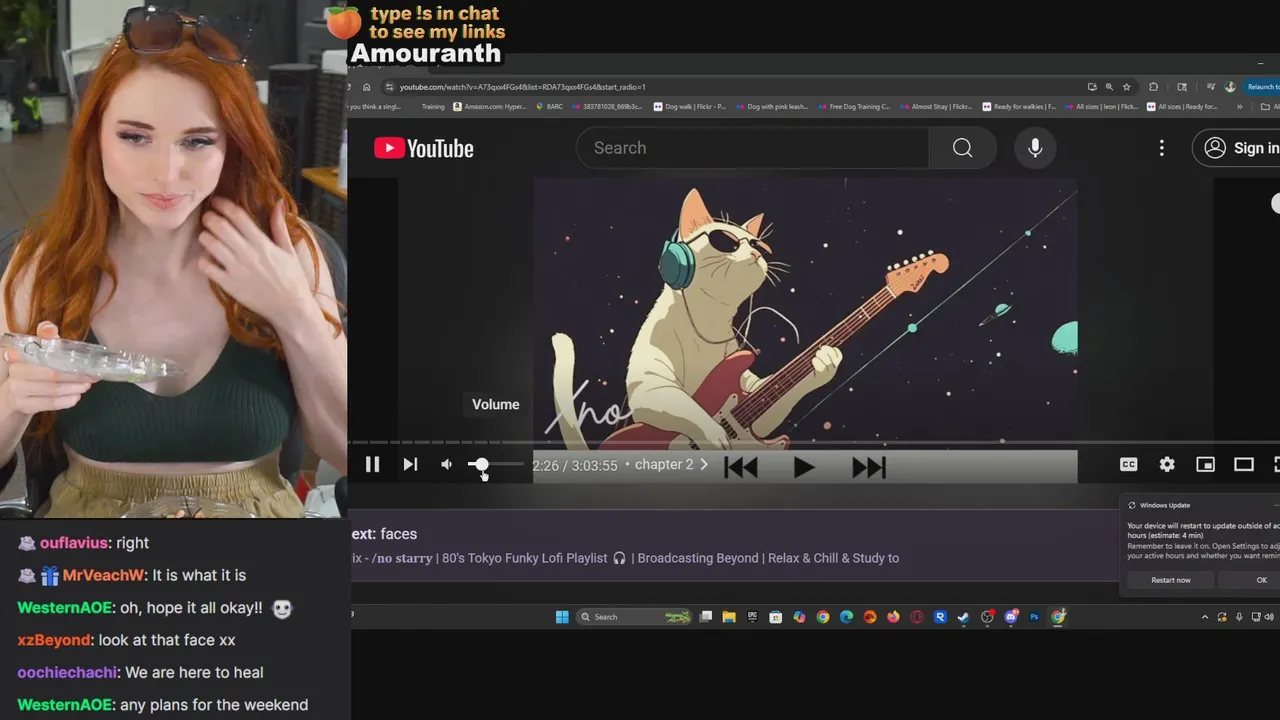Click Restart now in Windows Update

[1170, 580]
